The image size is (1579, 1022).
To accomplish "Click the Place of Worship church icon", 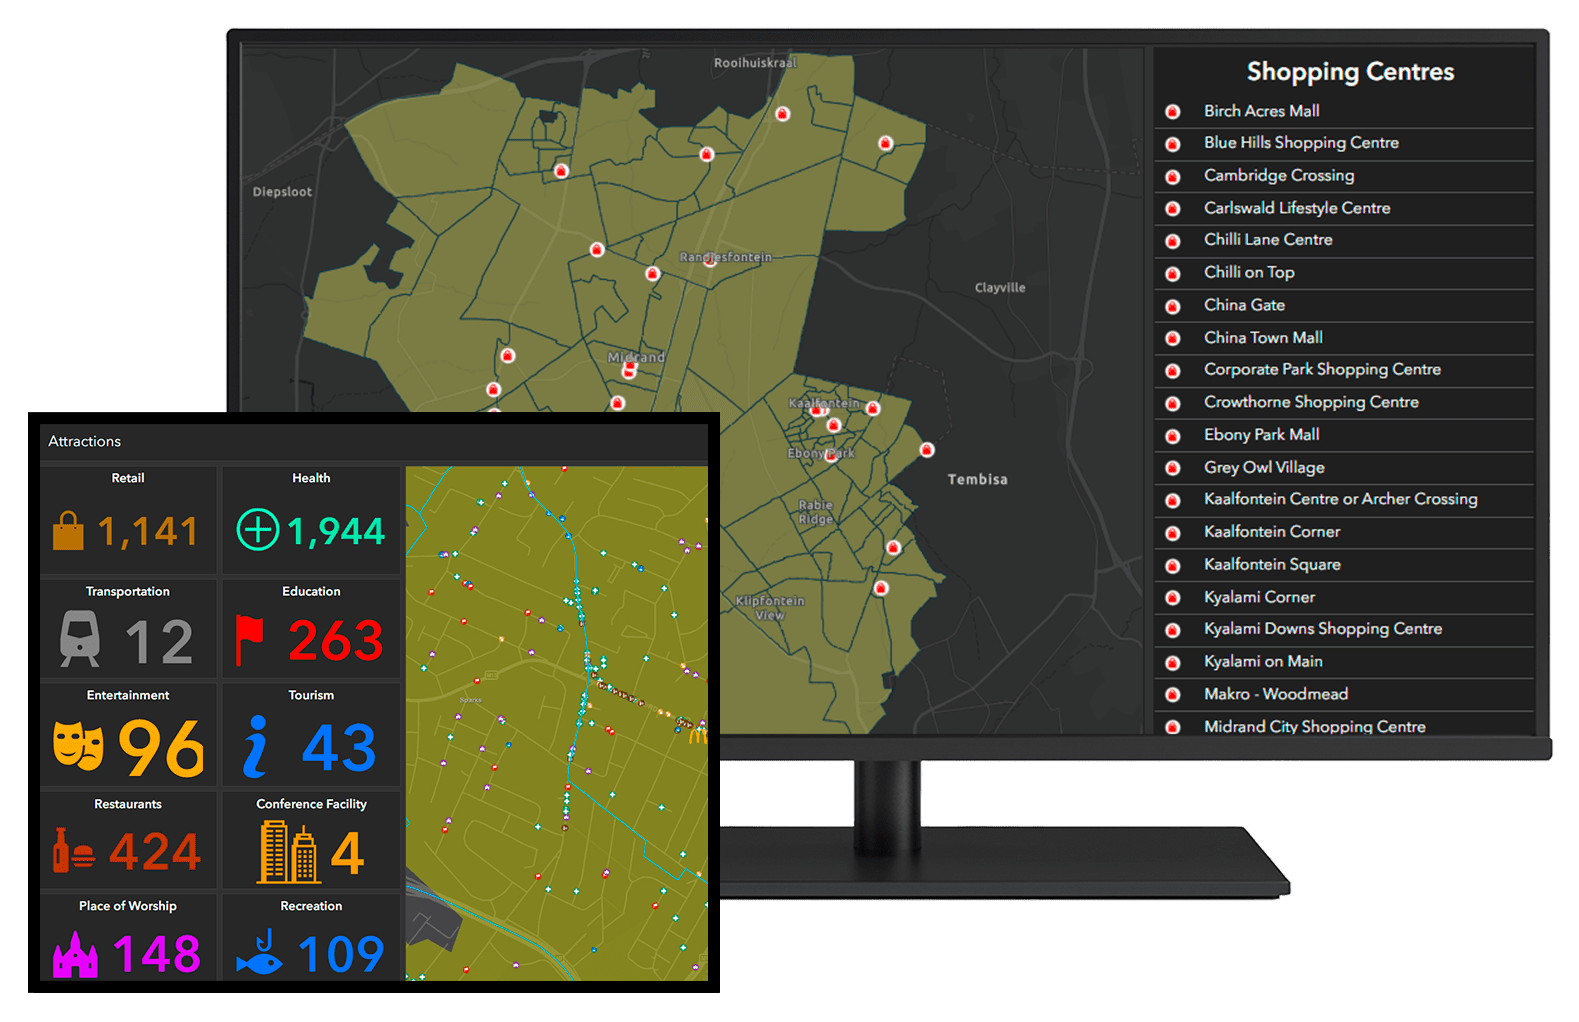I will pyautogui.click(x=75, y=954).
